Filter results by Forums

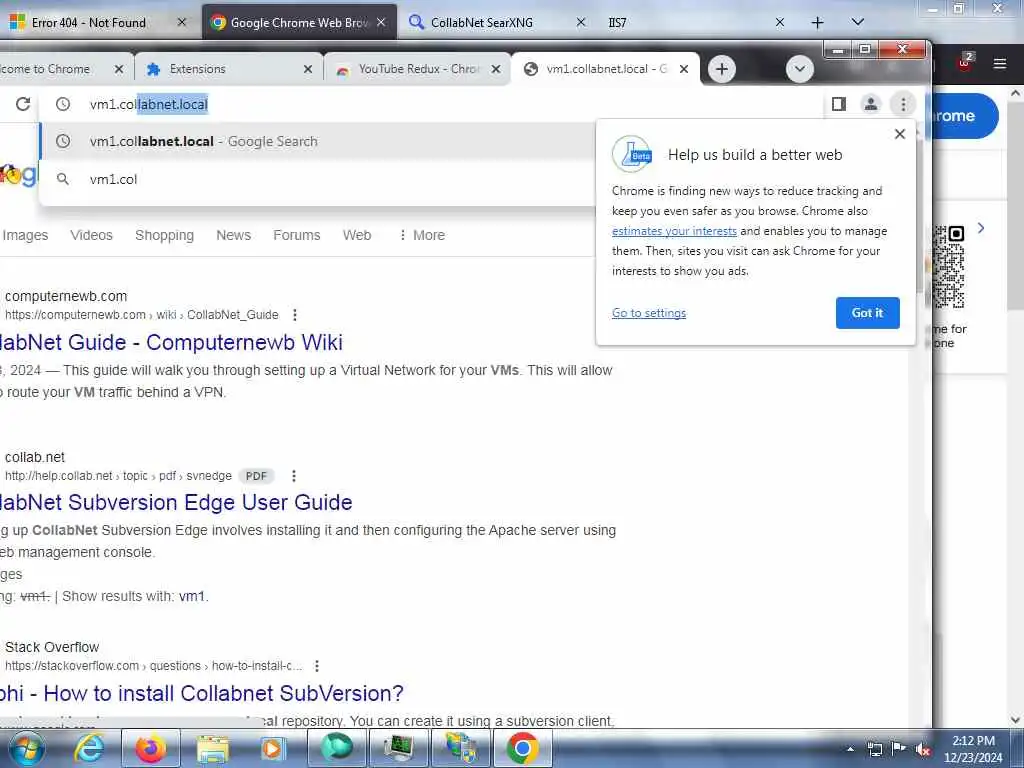tap(296, 235)
